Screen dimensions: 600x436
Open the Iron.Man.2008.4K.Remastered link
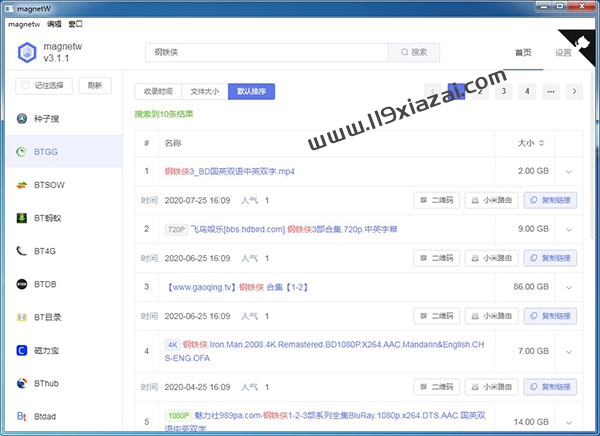pyautogui.click(x=324, y=351)
